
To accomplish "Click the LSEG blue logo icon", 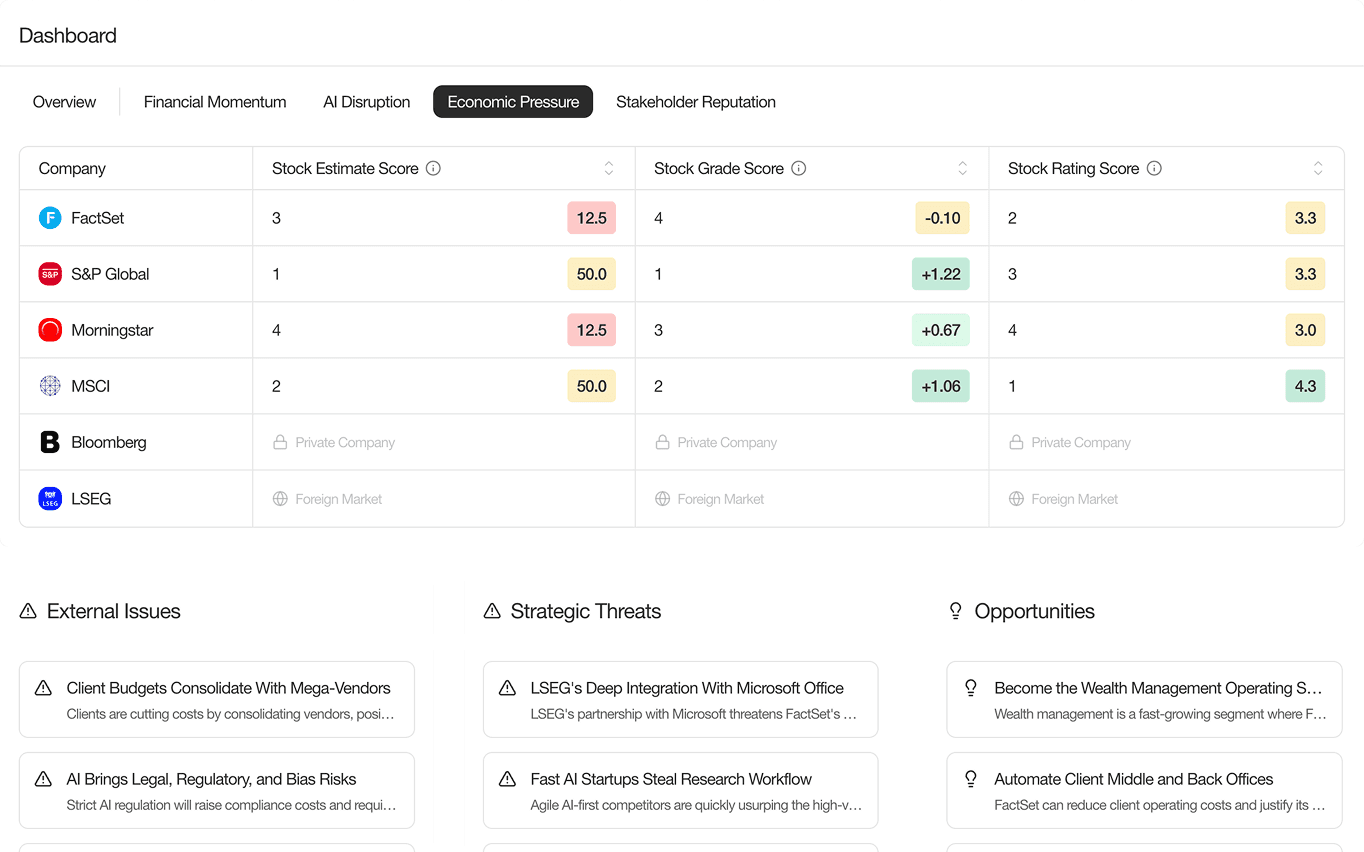I will tap(50, 498).
